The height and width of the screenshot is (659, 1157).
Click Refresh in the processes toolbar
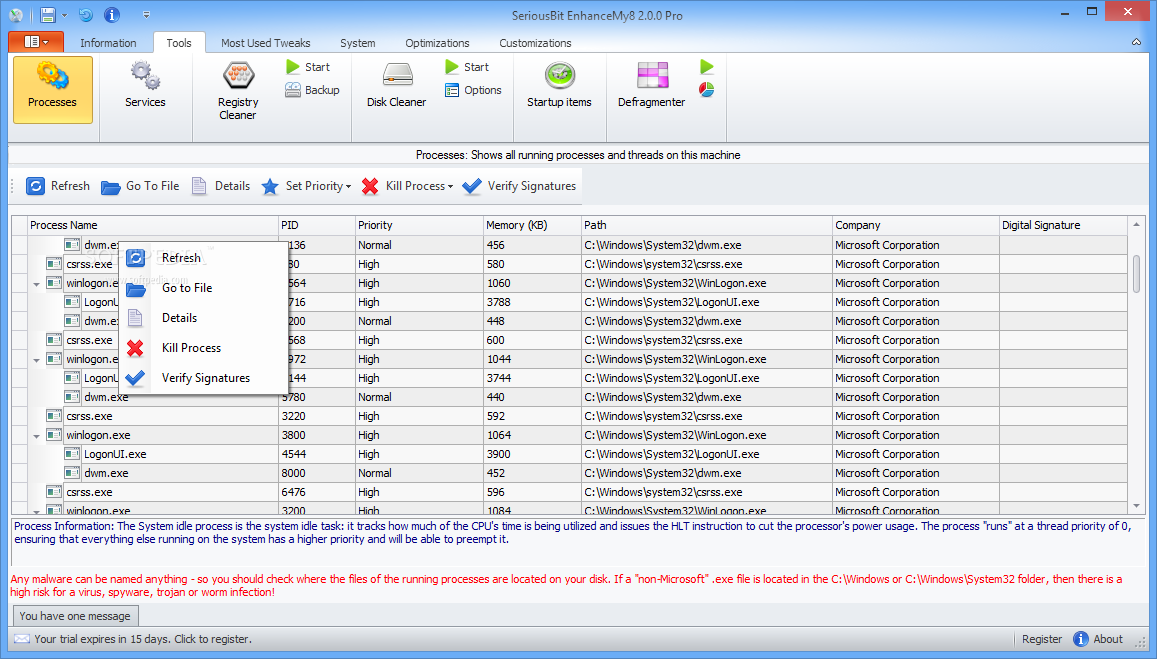(58, 186)
